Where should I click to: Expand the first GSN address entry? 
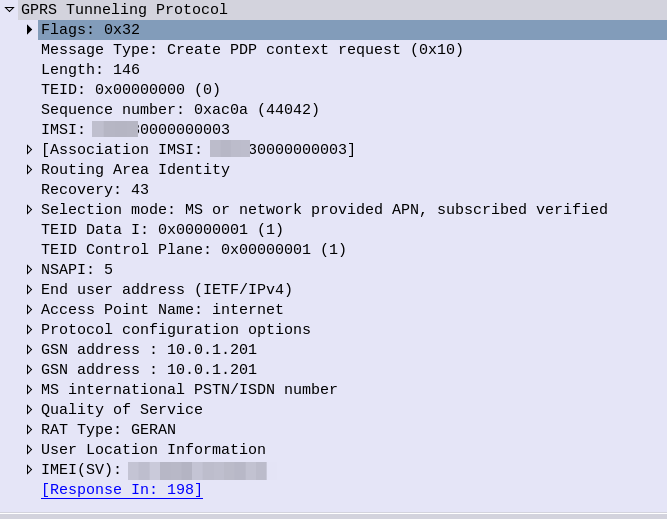[30, 350]
